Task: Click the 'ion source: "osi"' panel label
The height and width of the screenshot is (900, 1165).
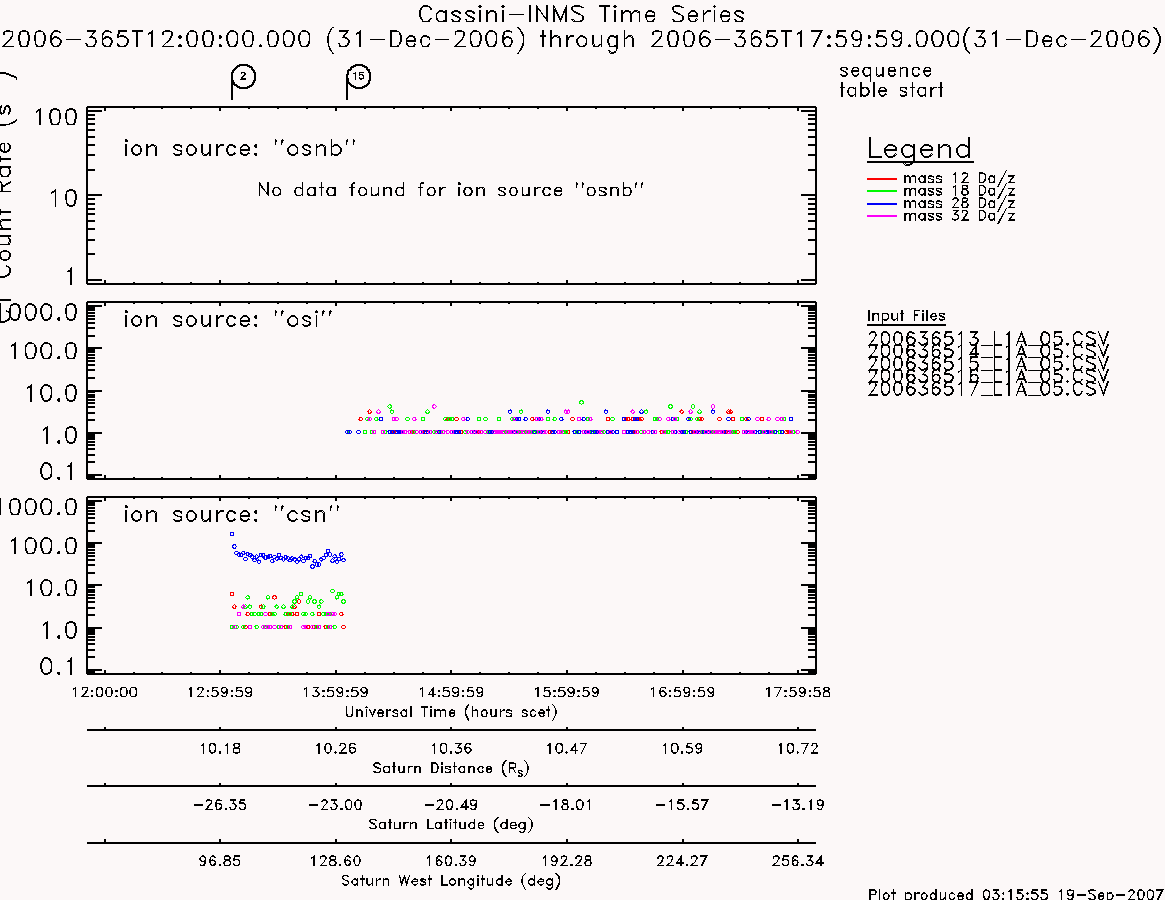Action: coord(227,320)
